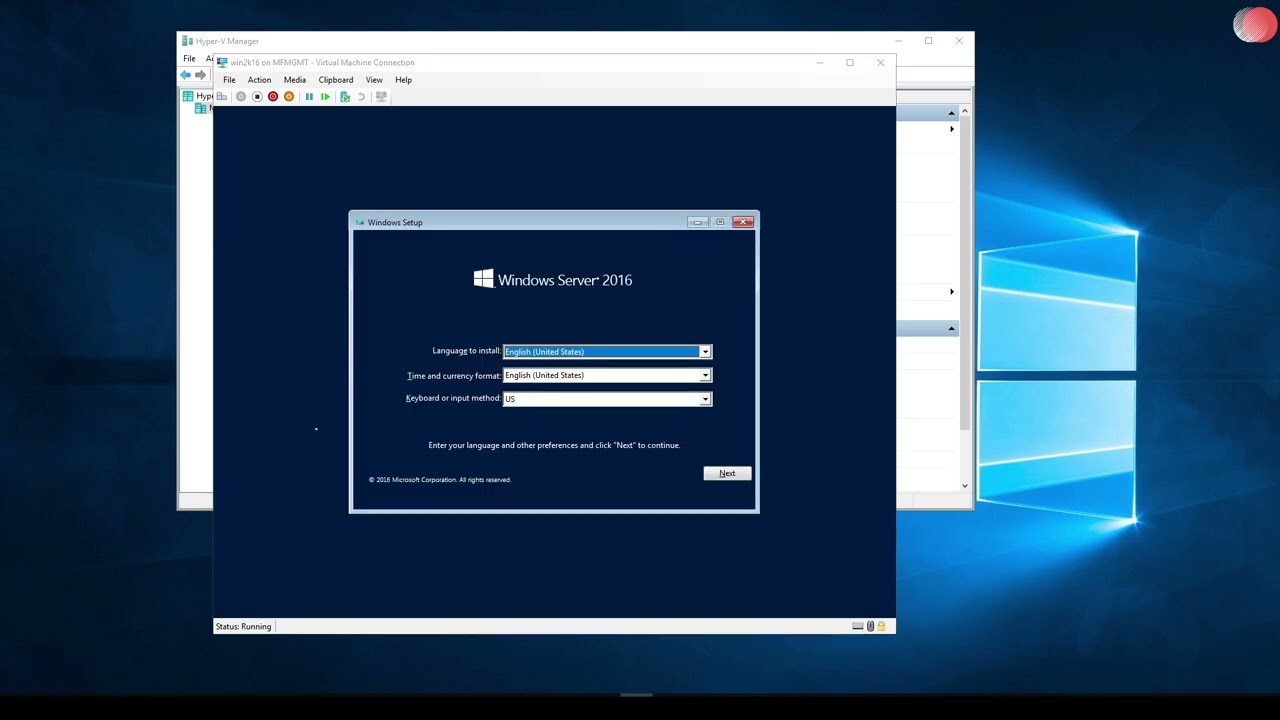Click the Windows Setup title bar icon
This screenshot has width=1280, height=720.
tap(360, 222)
